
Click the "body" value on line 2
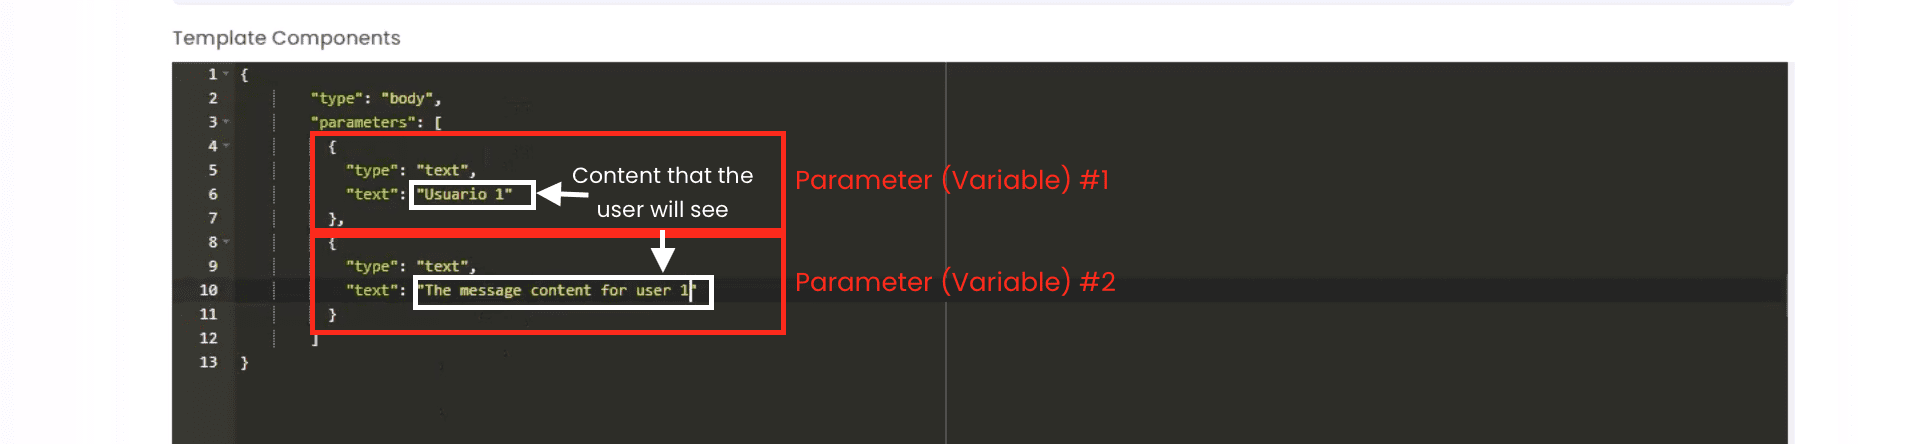click(407, 98)
